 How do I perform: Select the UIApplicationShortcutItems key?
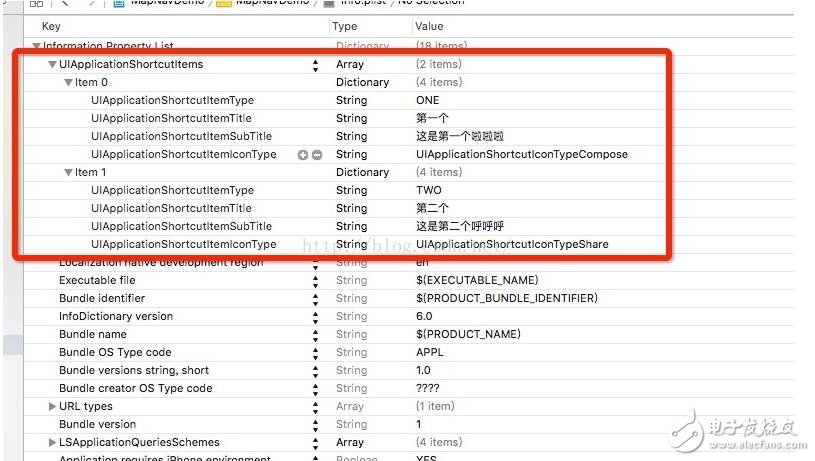tap(131, 64)
